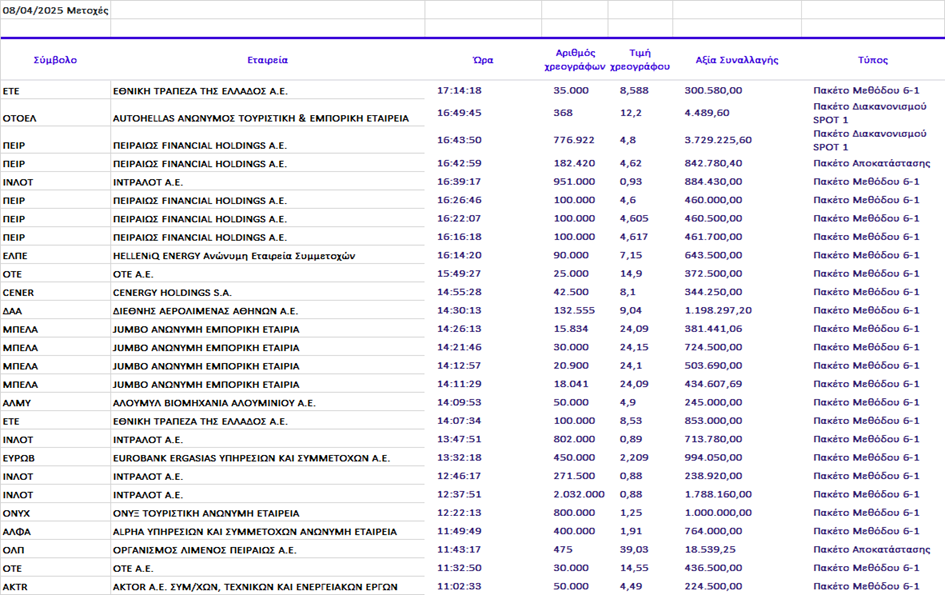
Task: Select the Αξία Συναλλαγής column header
Action: (736, 60)
